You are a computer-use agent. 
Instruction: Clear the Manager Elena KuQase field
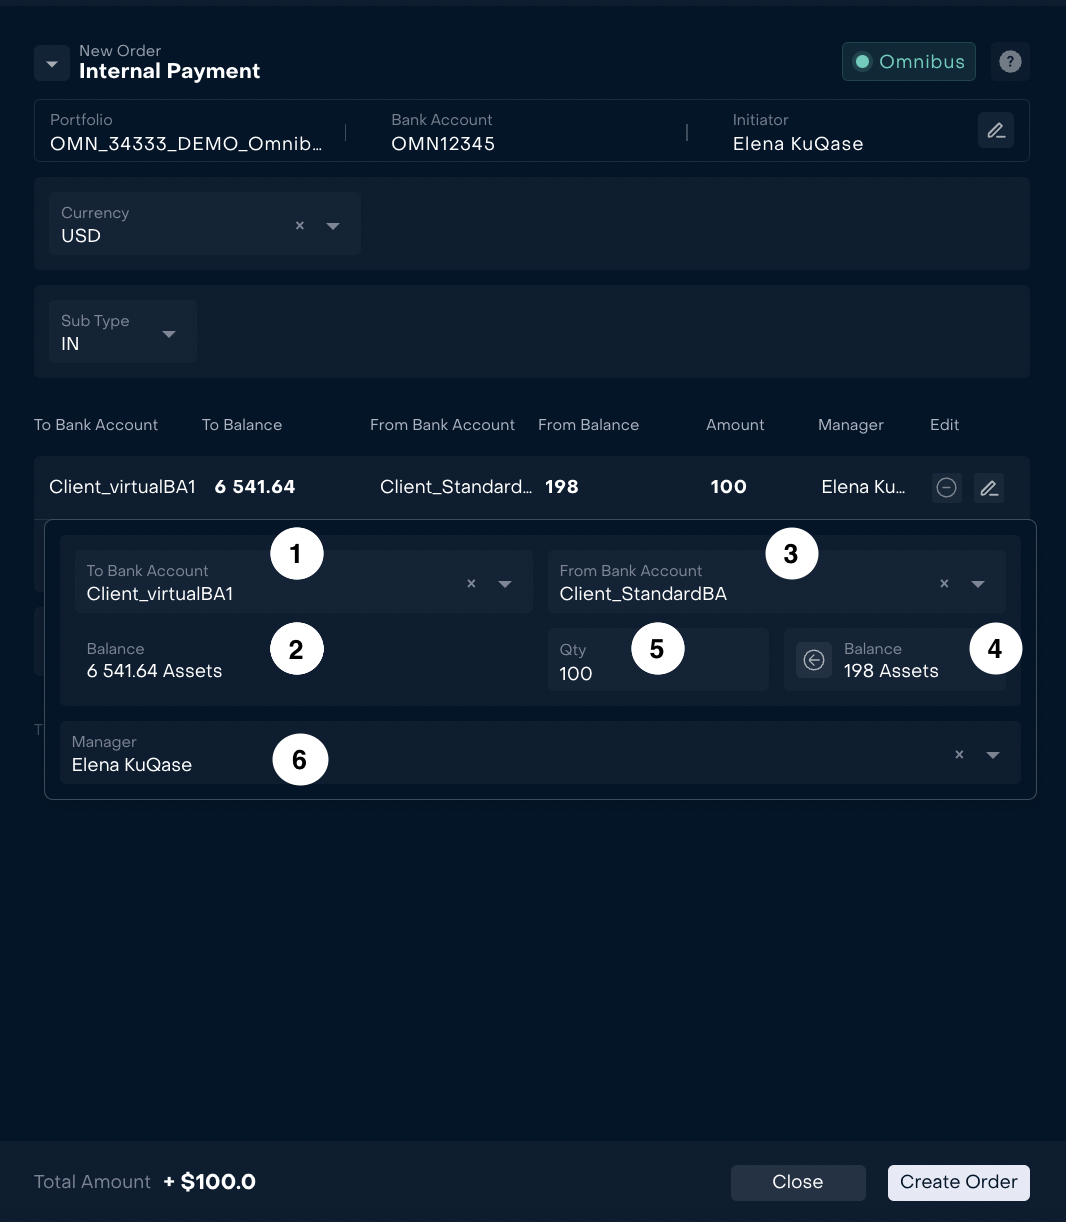(959, 755)
